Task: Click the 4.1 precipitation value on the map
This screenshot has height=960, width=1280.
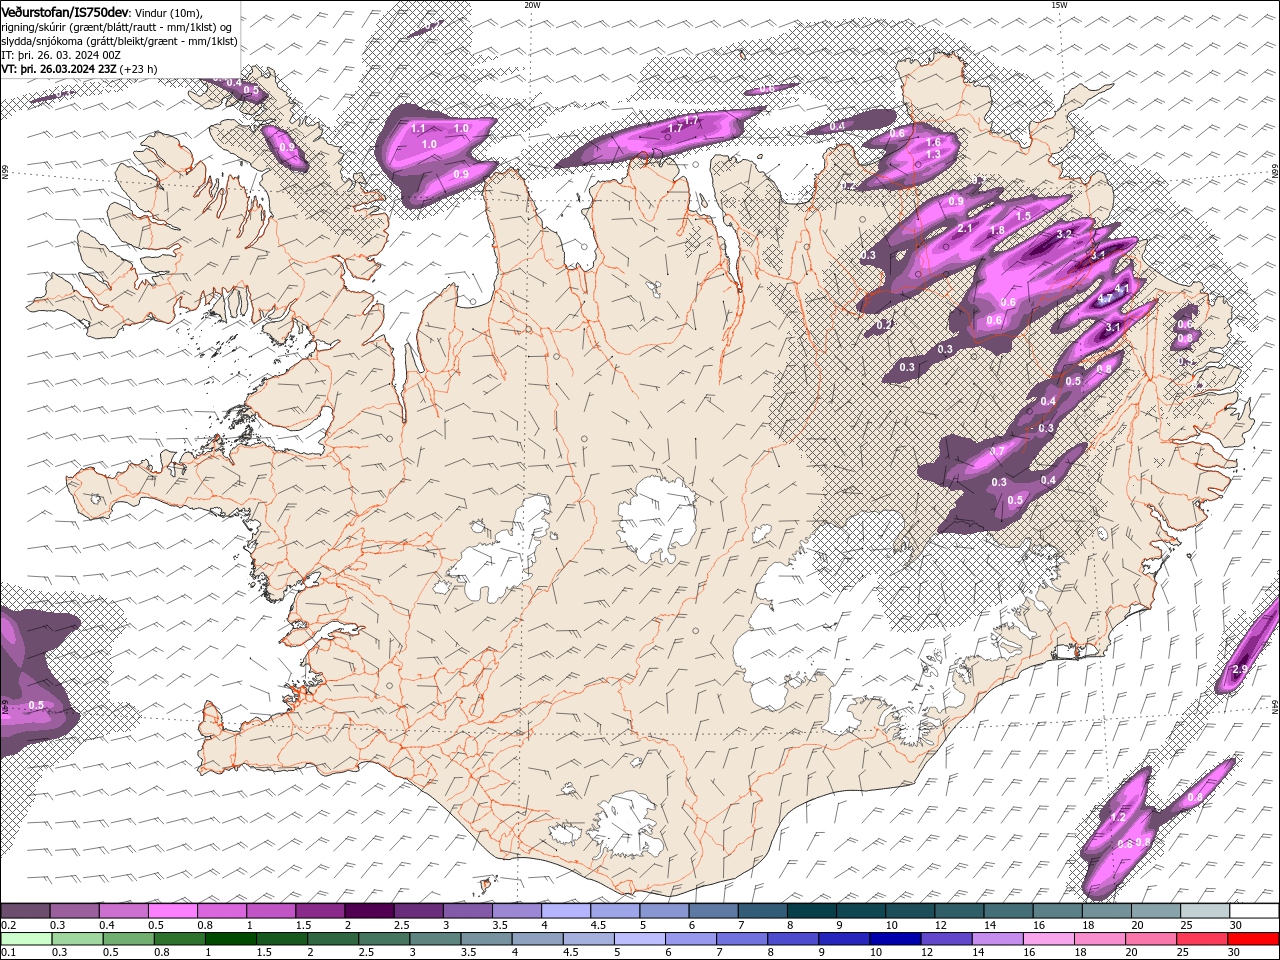Action: (x=1122, y=289)
